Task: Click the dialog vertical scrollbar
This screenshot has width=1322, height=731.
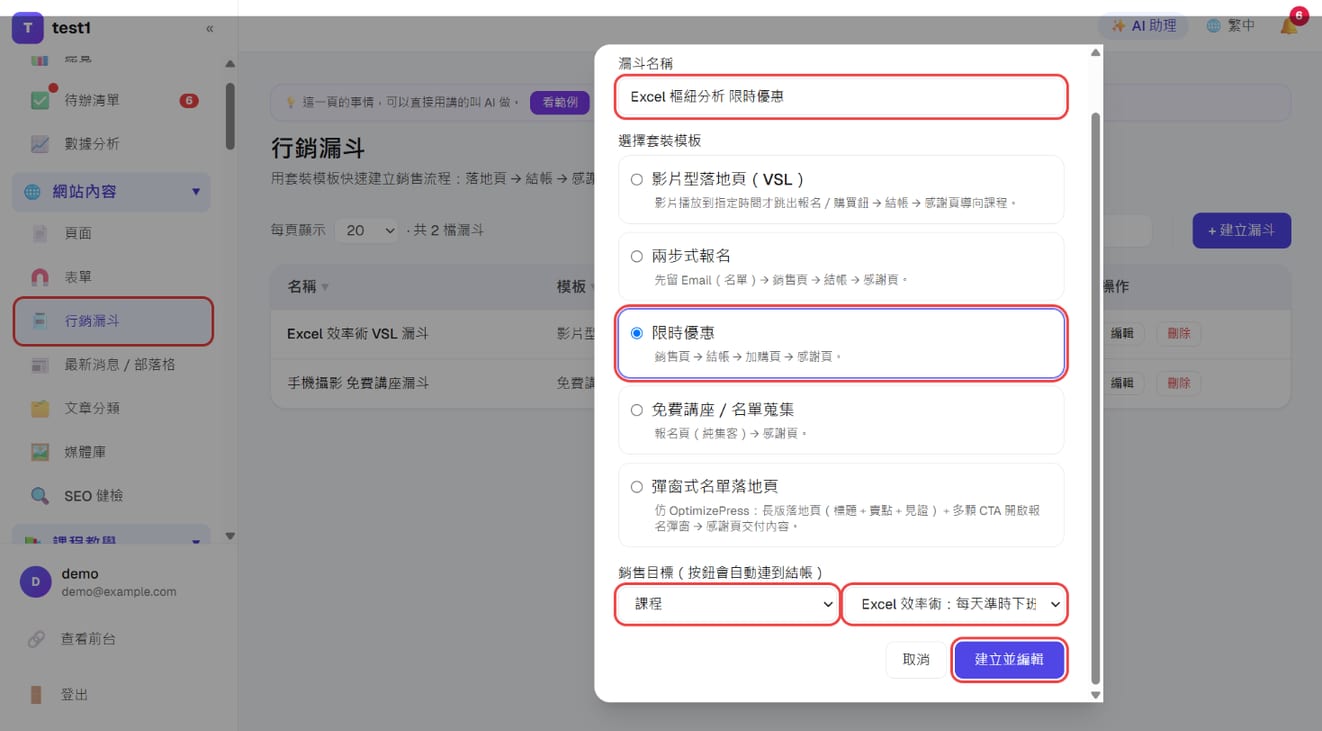Action: click(x=1095, y=396)
